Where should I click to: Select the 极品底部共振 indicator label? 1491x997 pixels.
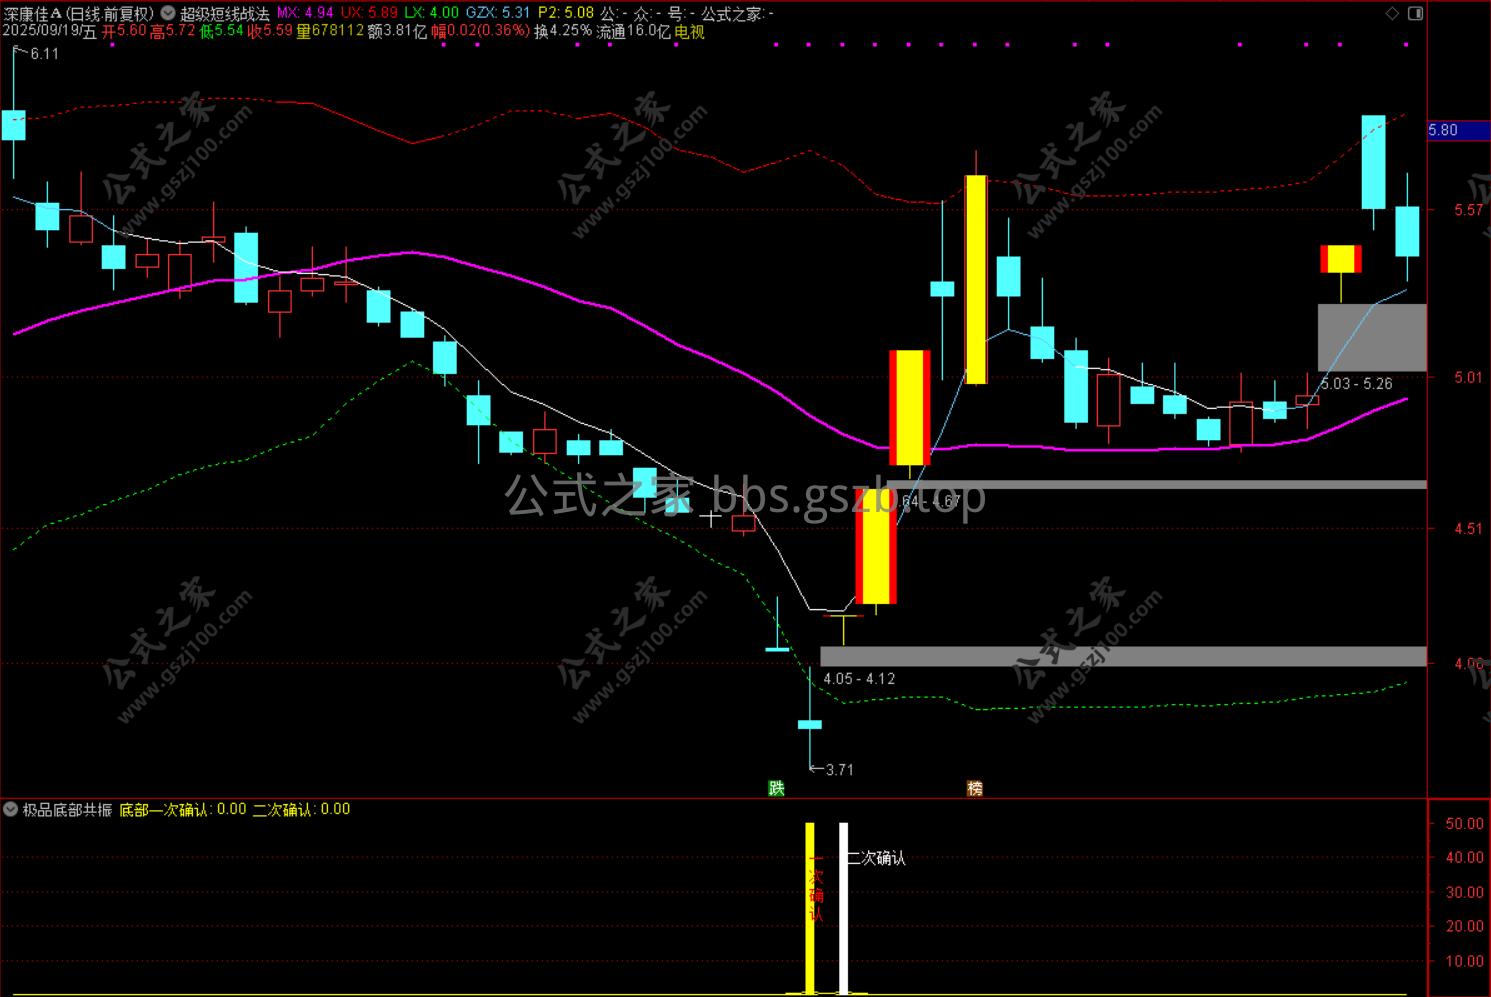pos(67,809)
